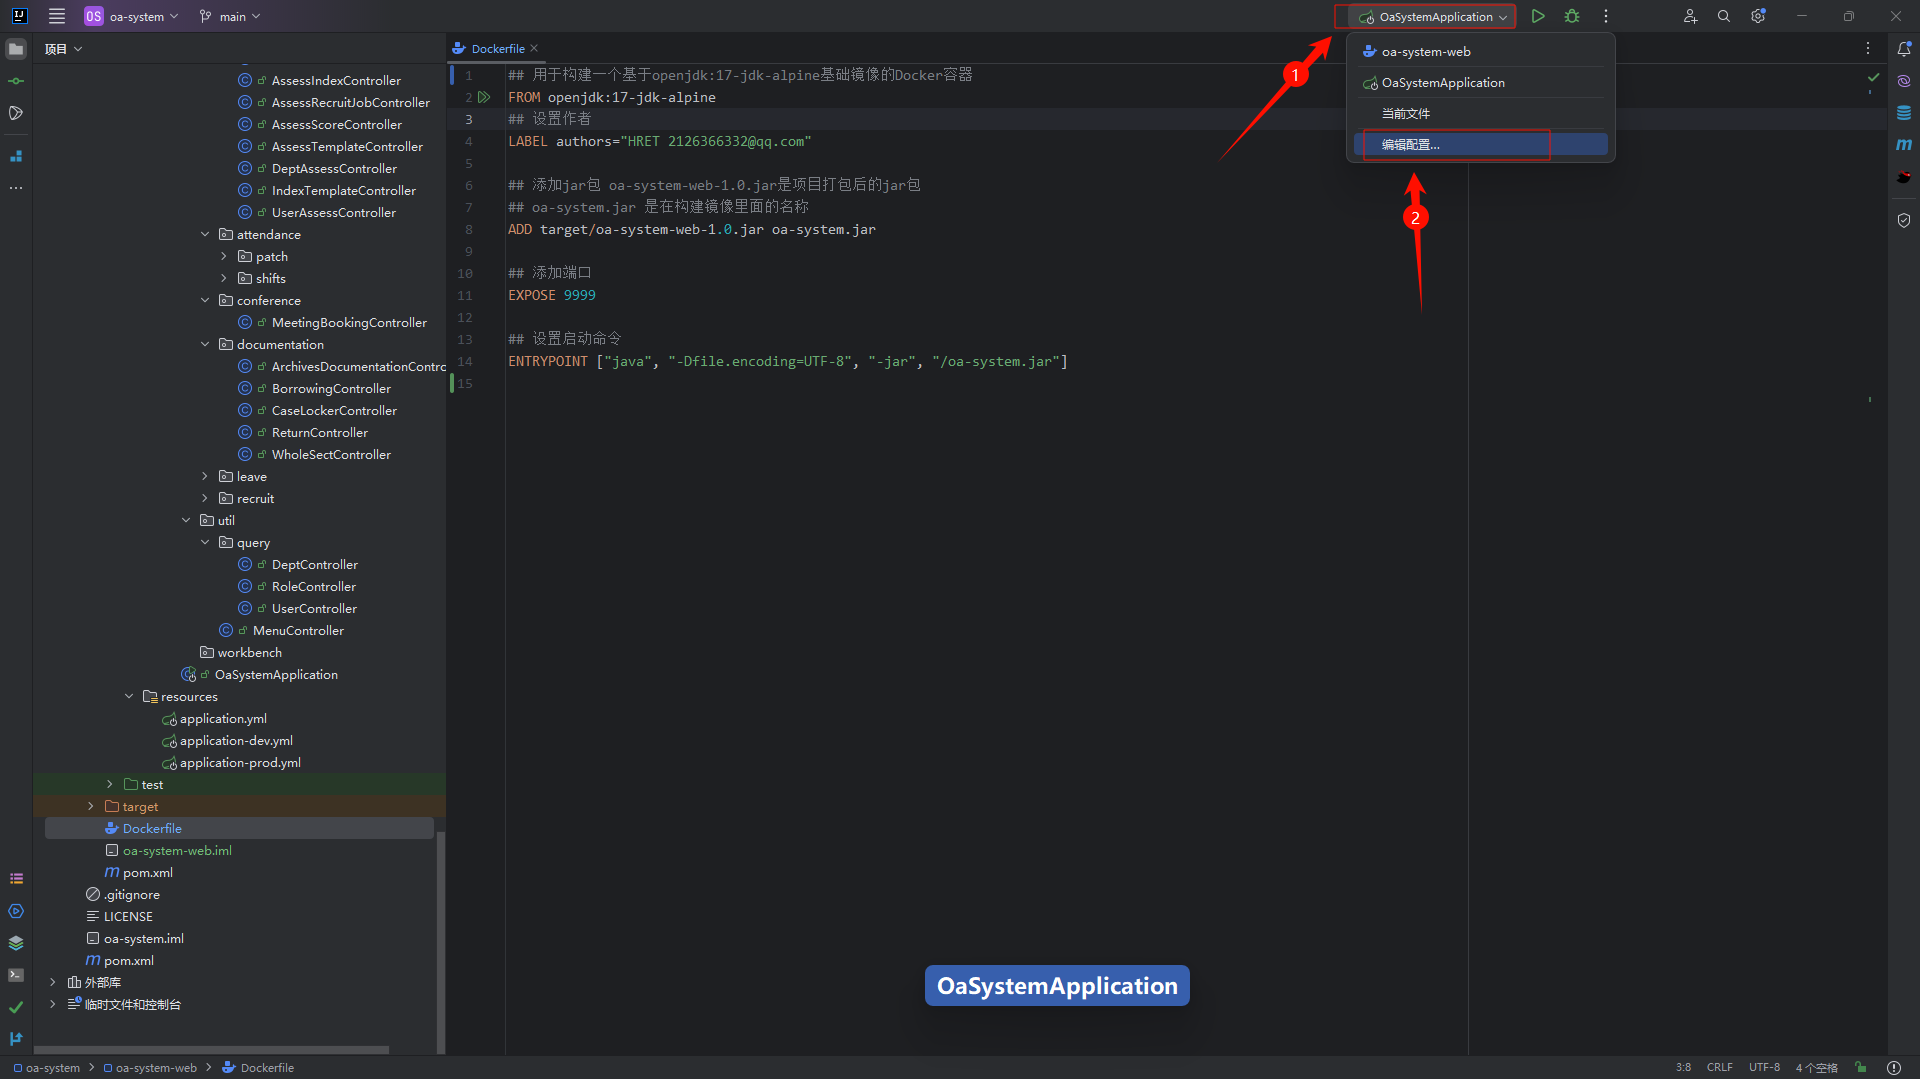Screen dimensions: 1920x1079
Task: Select oa-system-web run configuration
Action: pos(1481,52)
